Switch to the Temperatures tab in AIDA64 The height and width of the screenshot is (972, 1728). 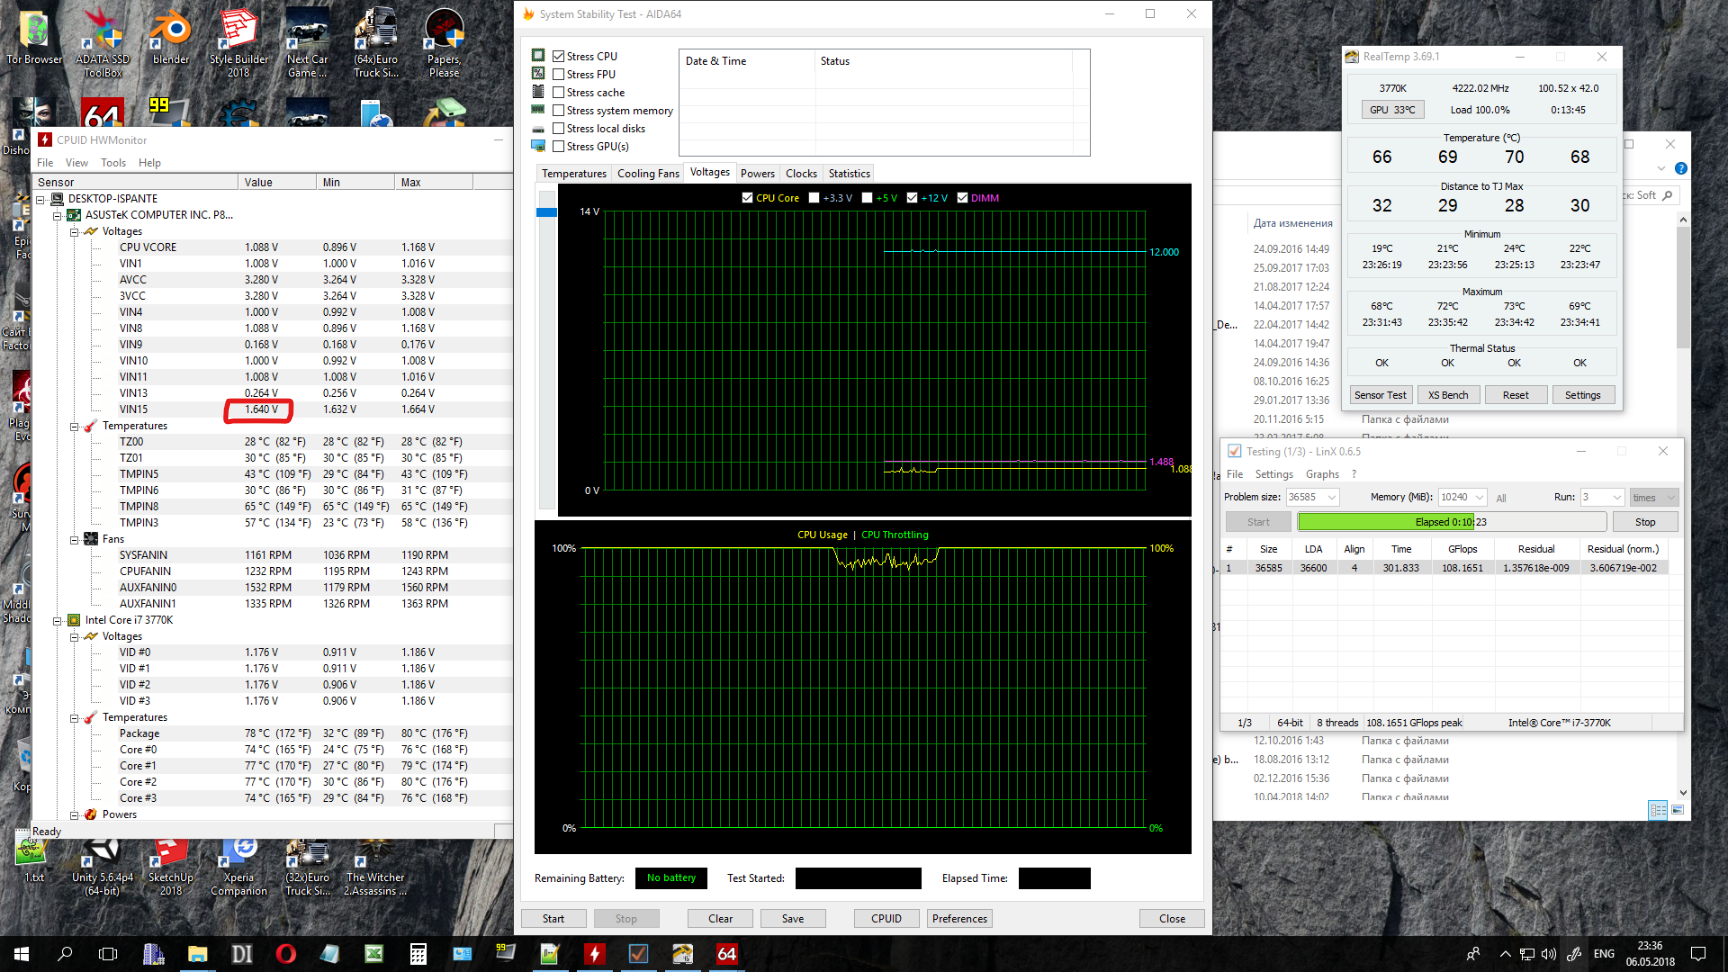pyautogui.click(x=574, y=174)
